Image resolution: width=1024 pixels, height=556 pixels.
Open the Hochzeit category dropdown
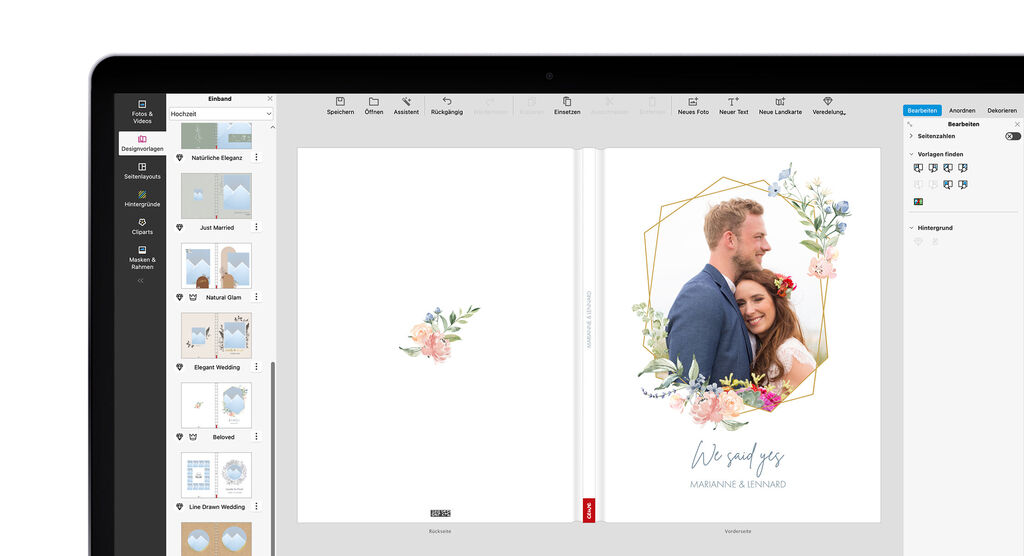pos(221,114)
